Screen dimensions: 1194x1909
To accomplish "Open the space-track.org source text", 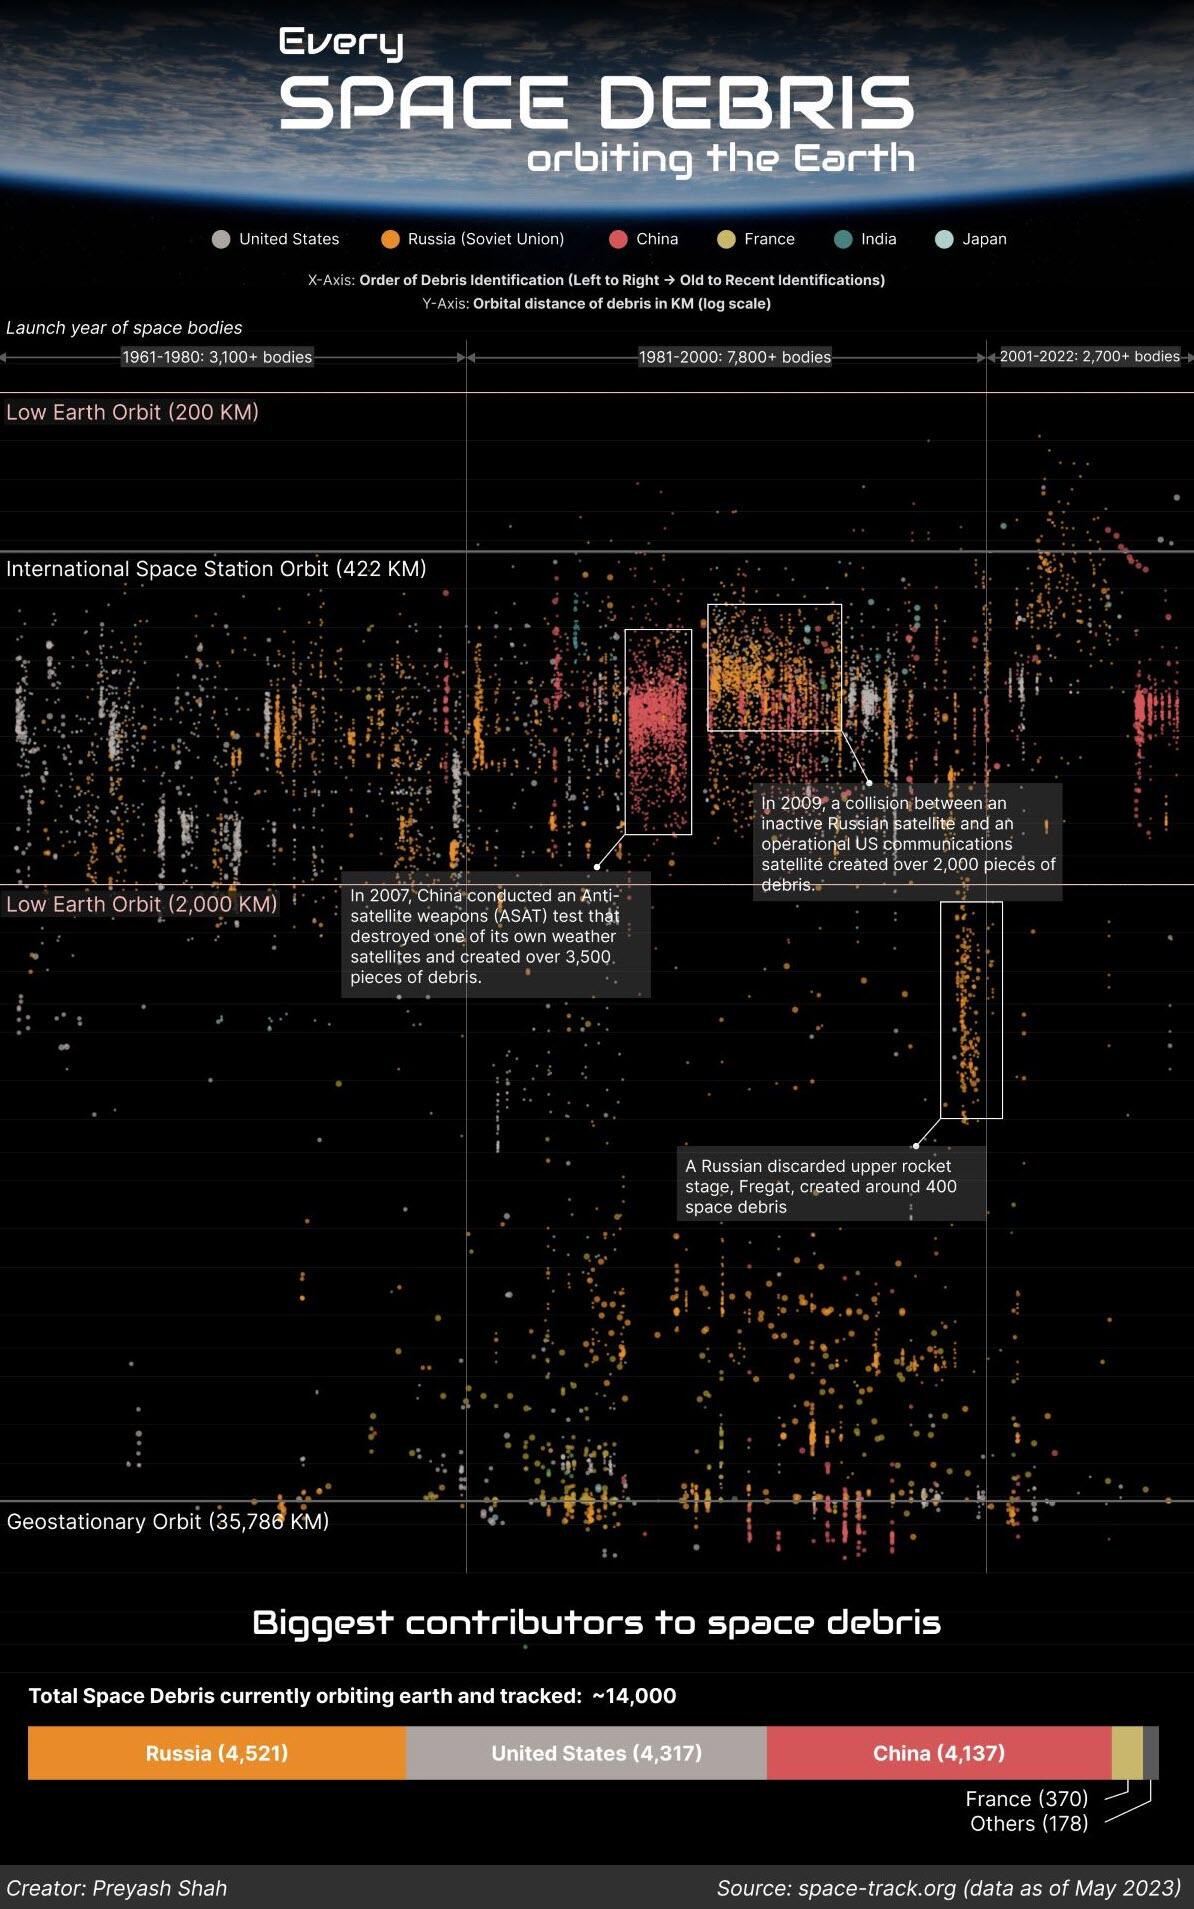I will click(x=948, y=1888).
